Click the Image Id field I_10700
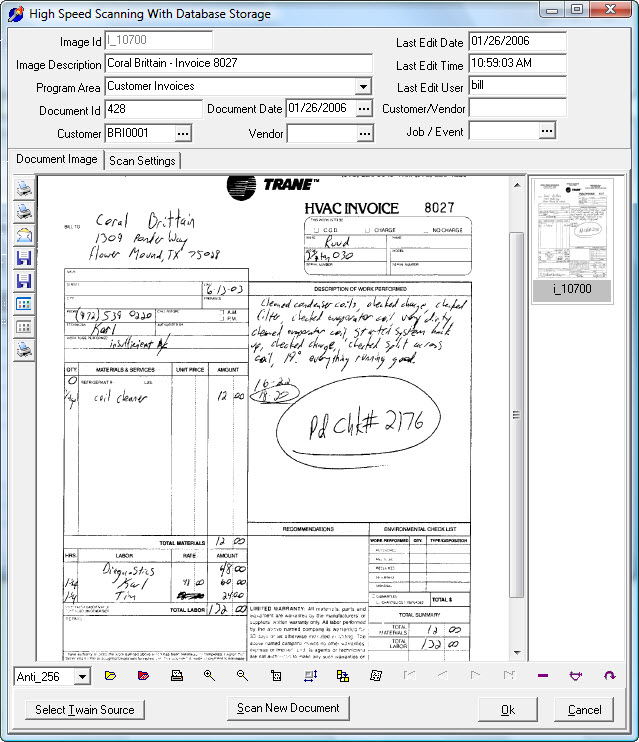Image resolution: width=639 pixels, height=742 pixels. (159, 40)
